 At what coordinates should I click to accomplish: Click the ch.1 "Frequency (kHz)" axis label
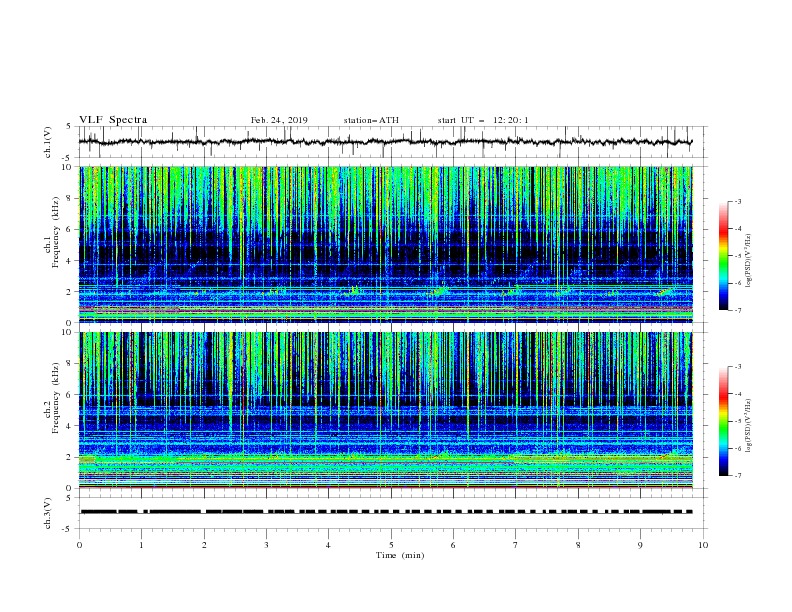56,231
